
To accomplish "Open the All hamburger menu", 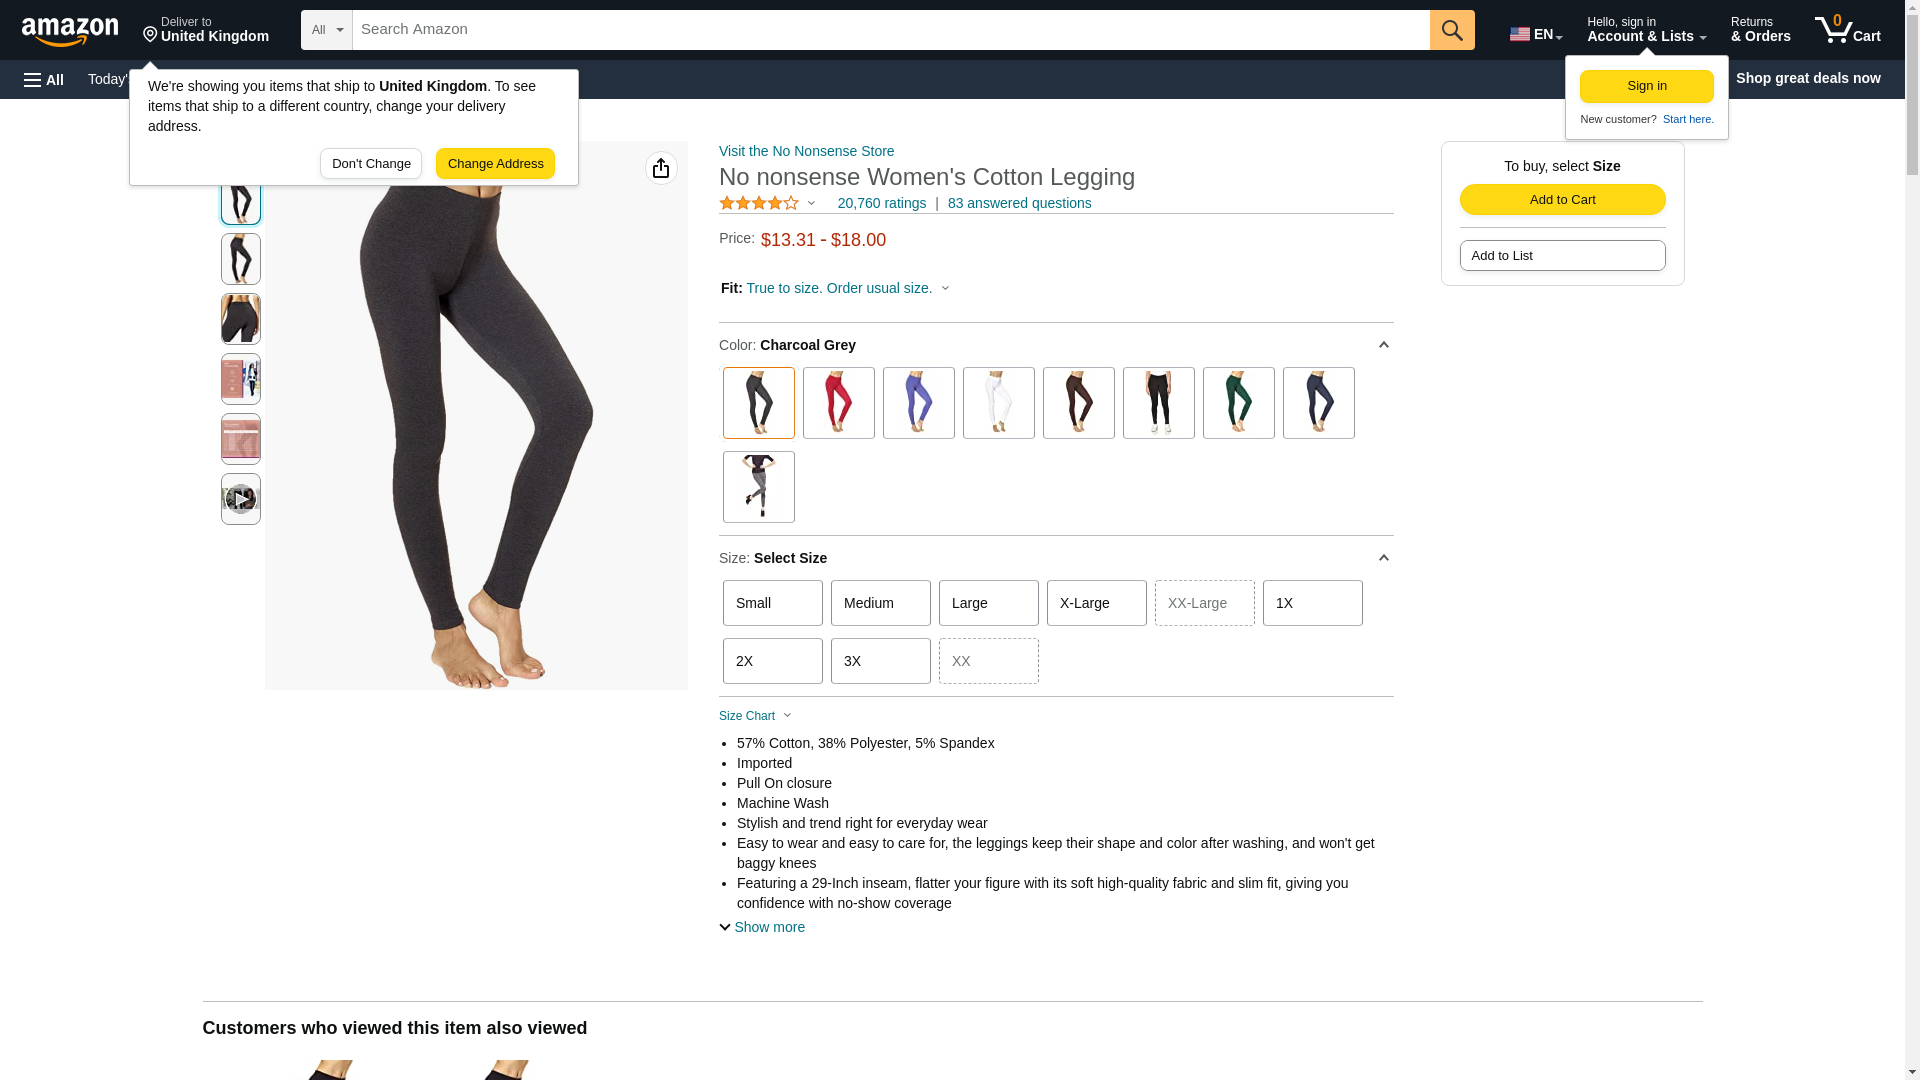I will click(44, 79).
